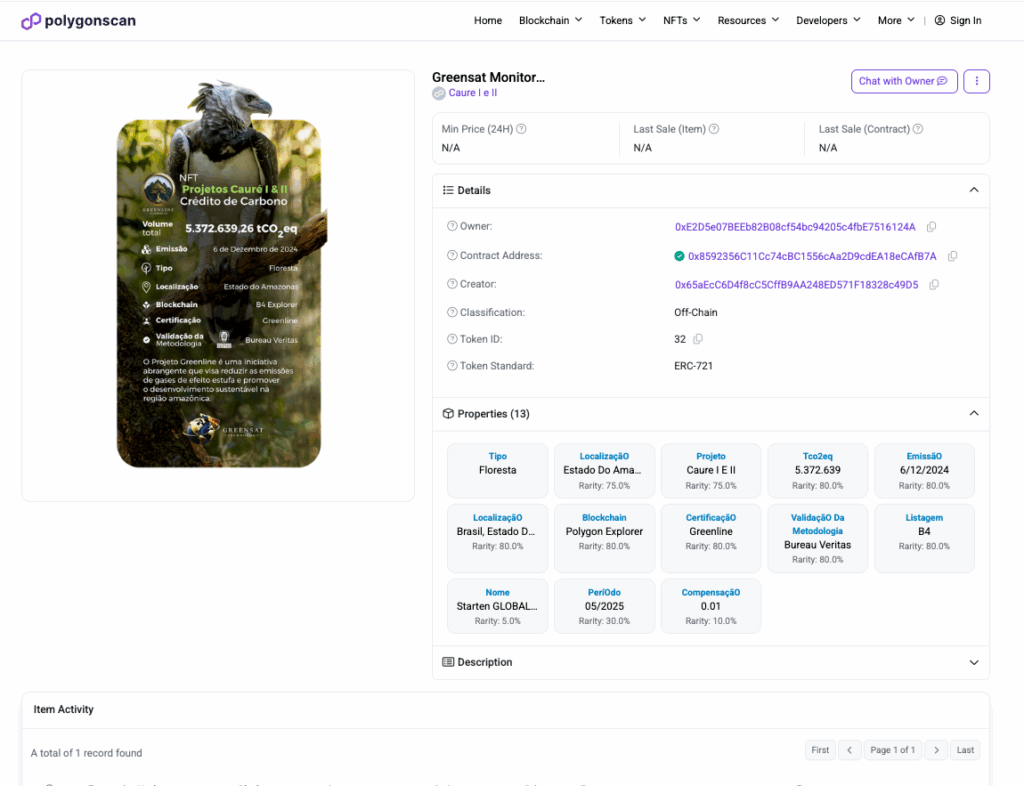Copy the Creator address
This screenshot has height=786, width=1024.
(x=934, y=285)
